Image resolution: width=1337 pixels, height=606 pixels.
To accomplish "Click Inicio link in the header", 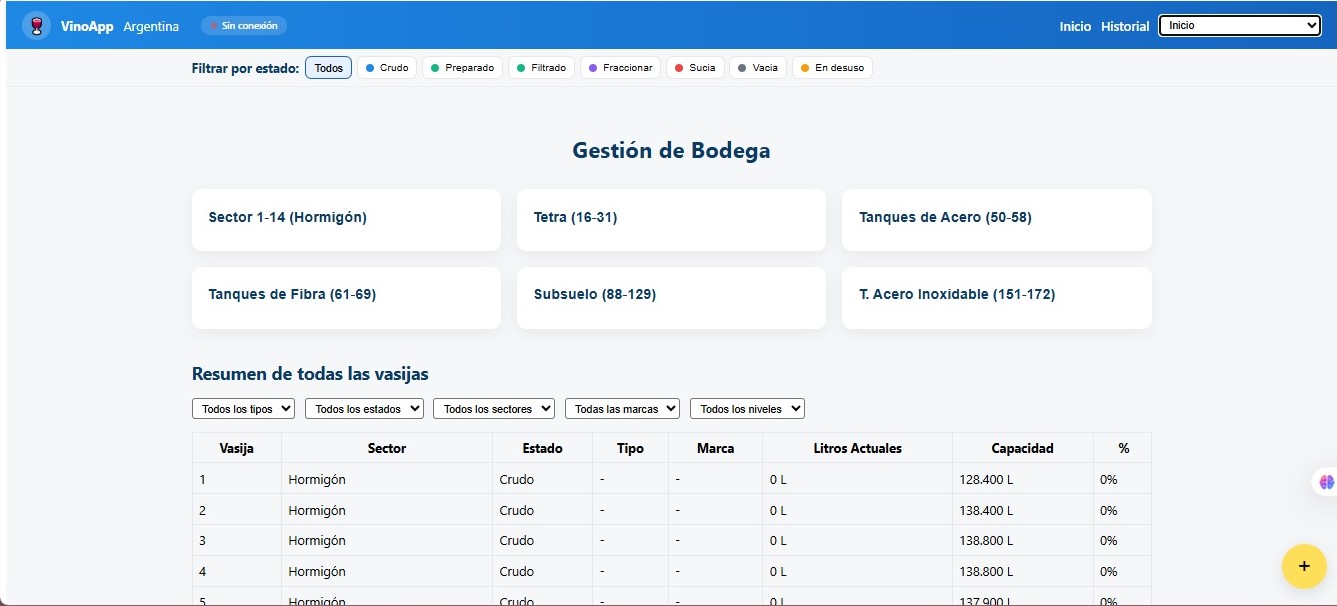I will point(1075,27).
